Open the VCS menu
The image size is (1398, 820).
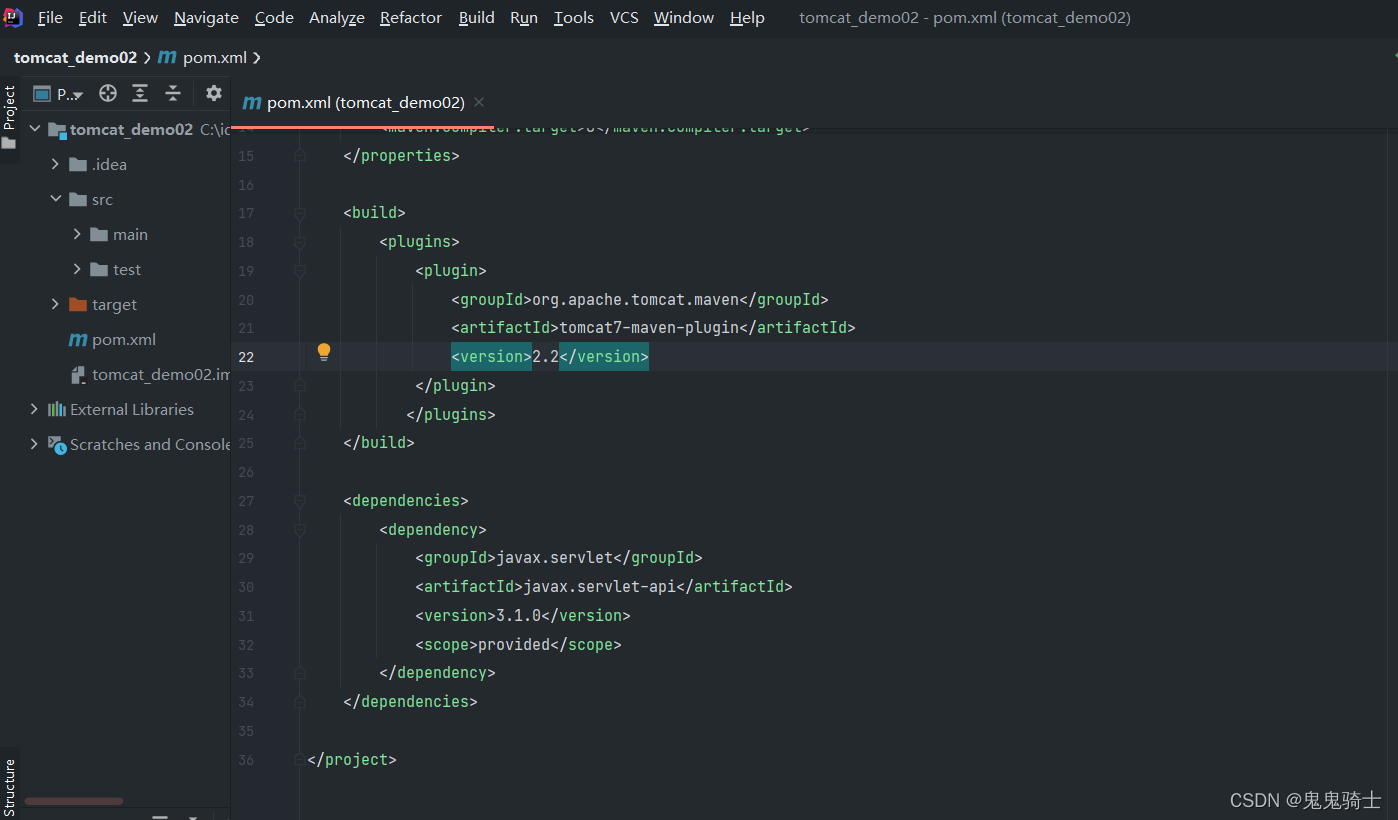624,18
